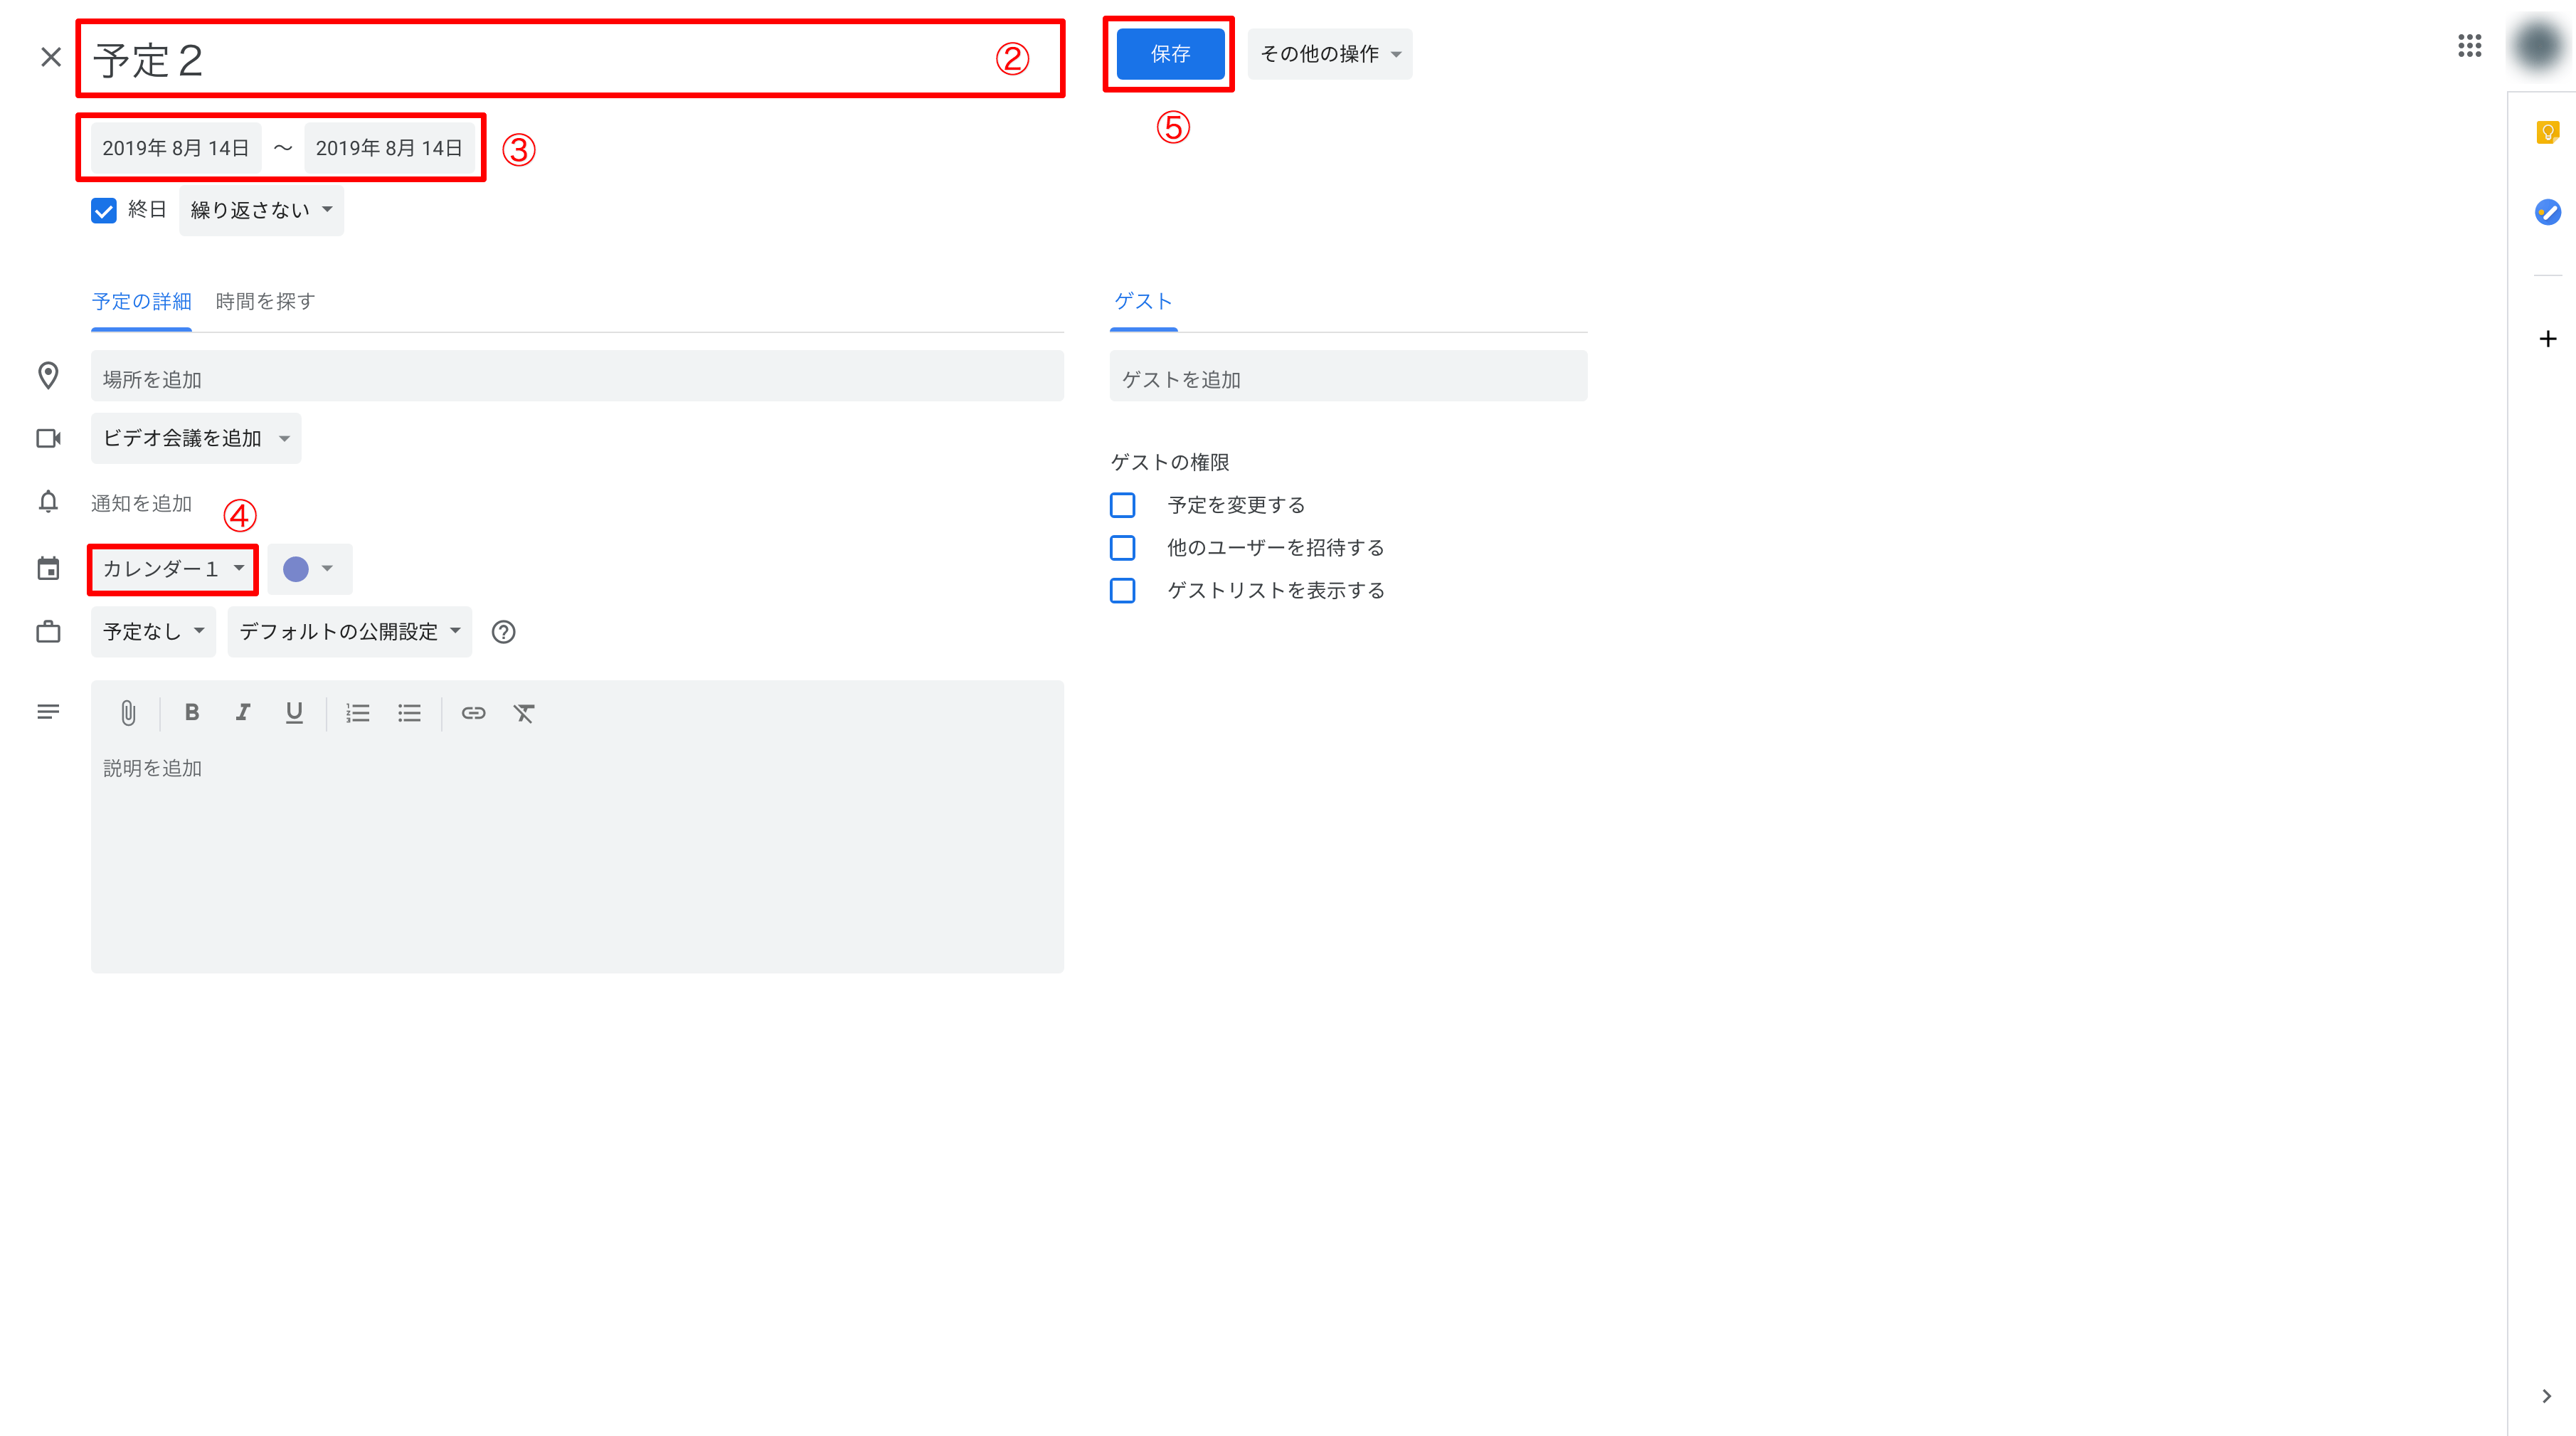2576x1436 pixels.
Task: Select the 予定の詳細 tab
Action: [x=141, y=301]
